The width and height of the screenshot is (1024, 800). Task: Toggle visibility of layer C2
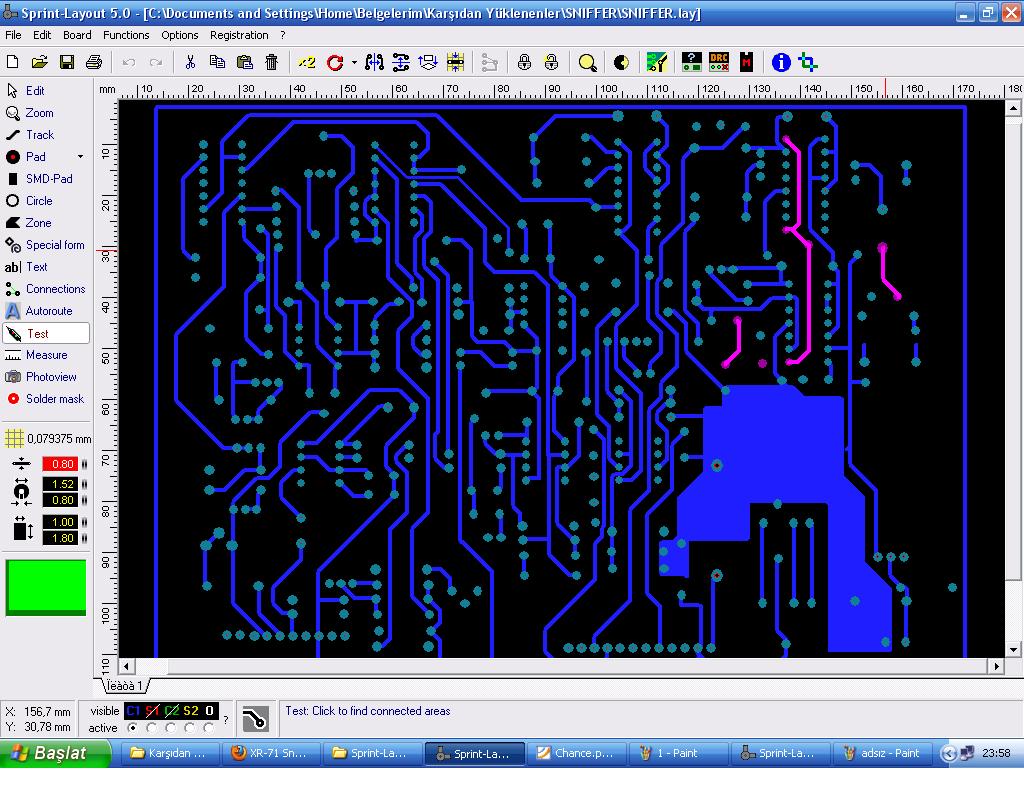pos(171,711)
